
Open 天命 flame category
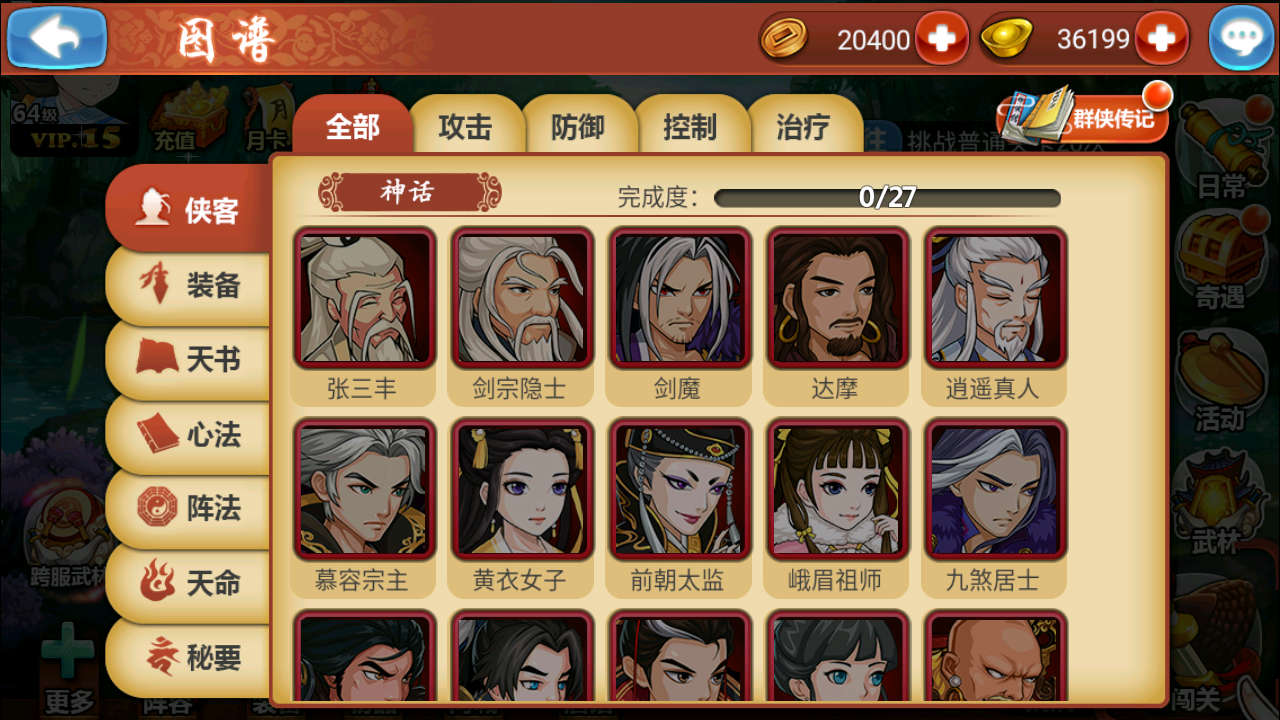(190, 582)
